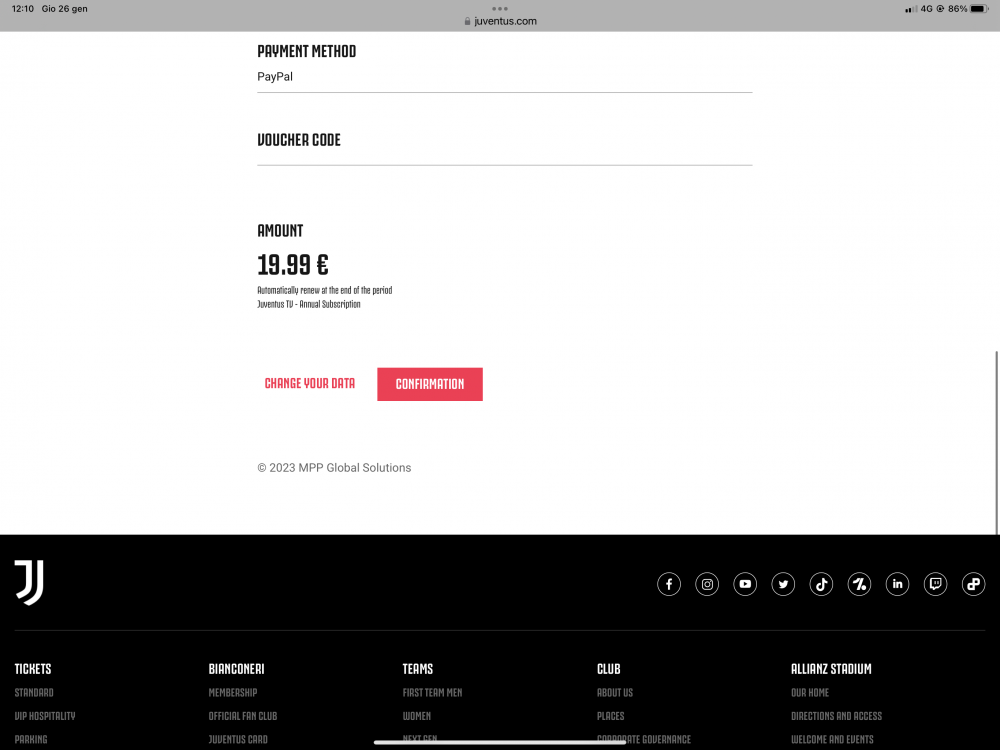
Task: Open the Welcome and Events link
Action: click(x=832, y=740)
